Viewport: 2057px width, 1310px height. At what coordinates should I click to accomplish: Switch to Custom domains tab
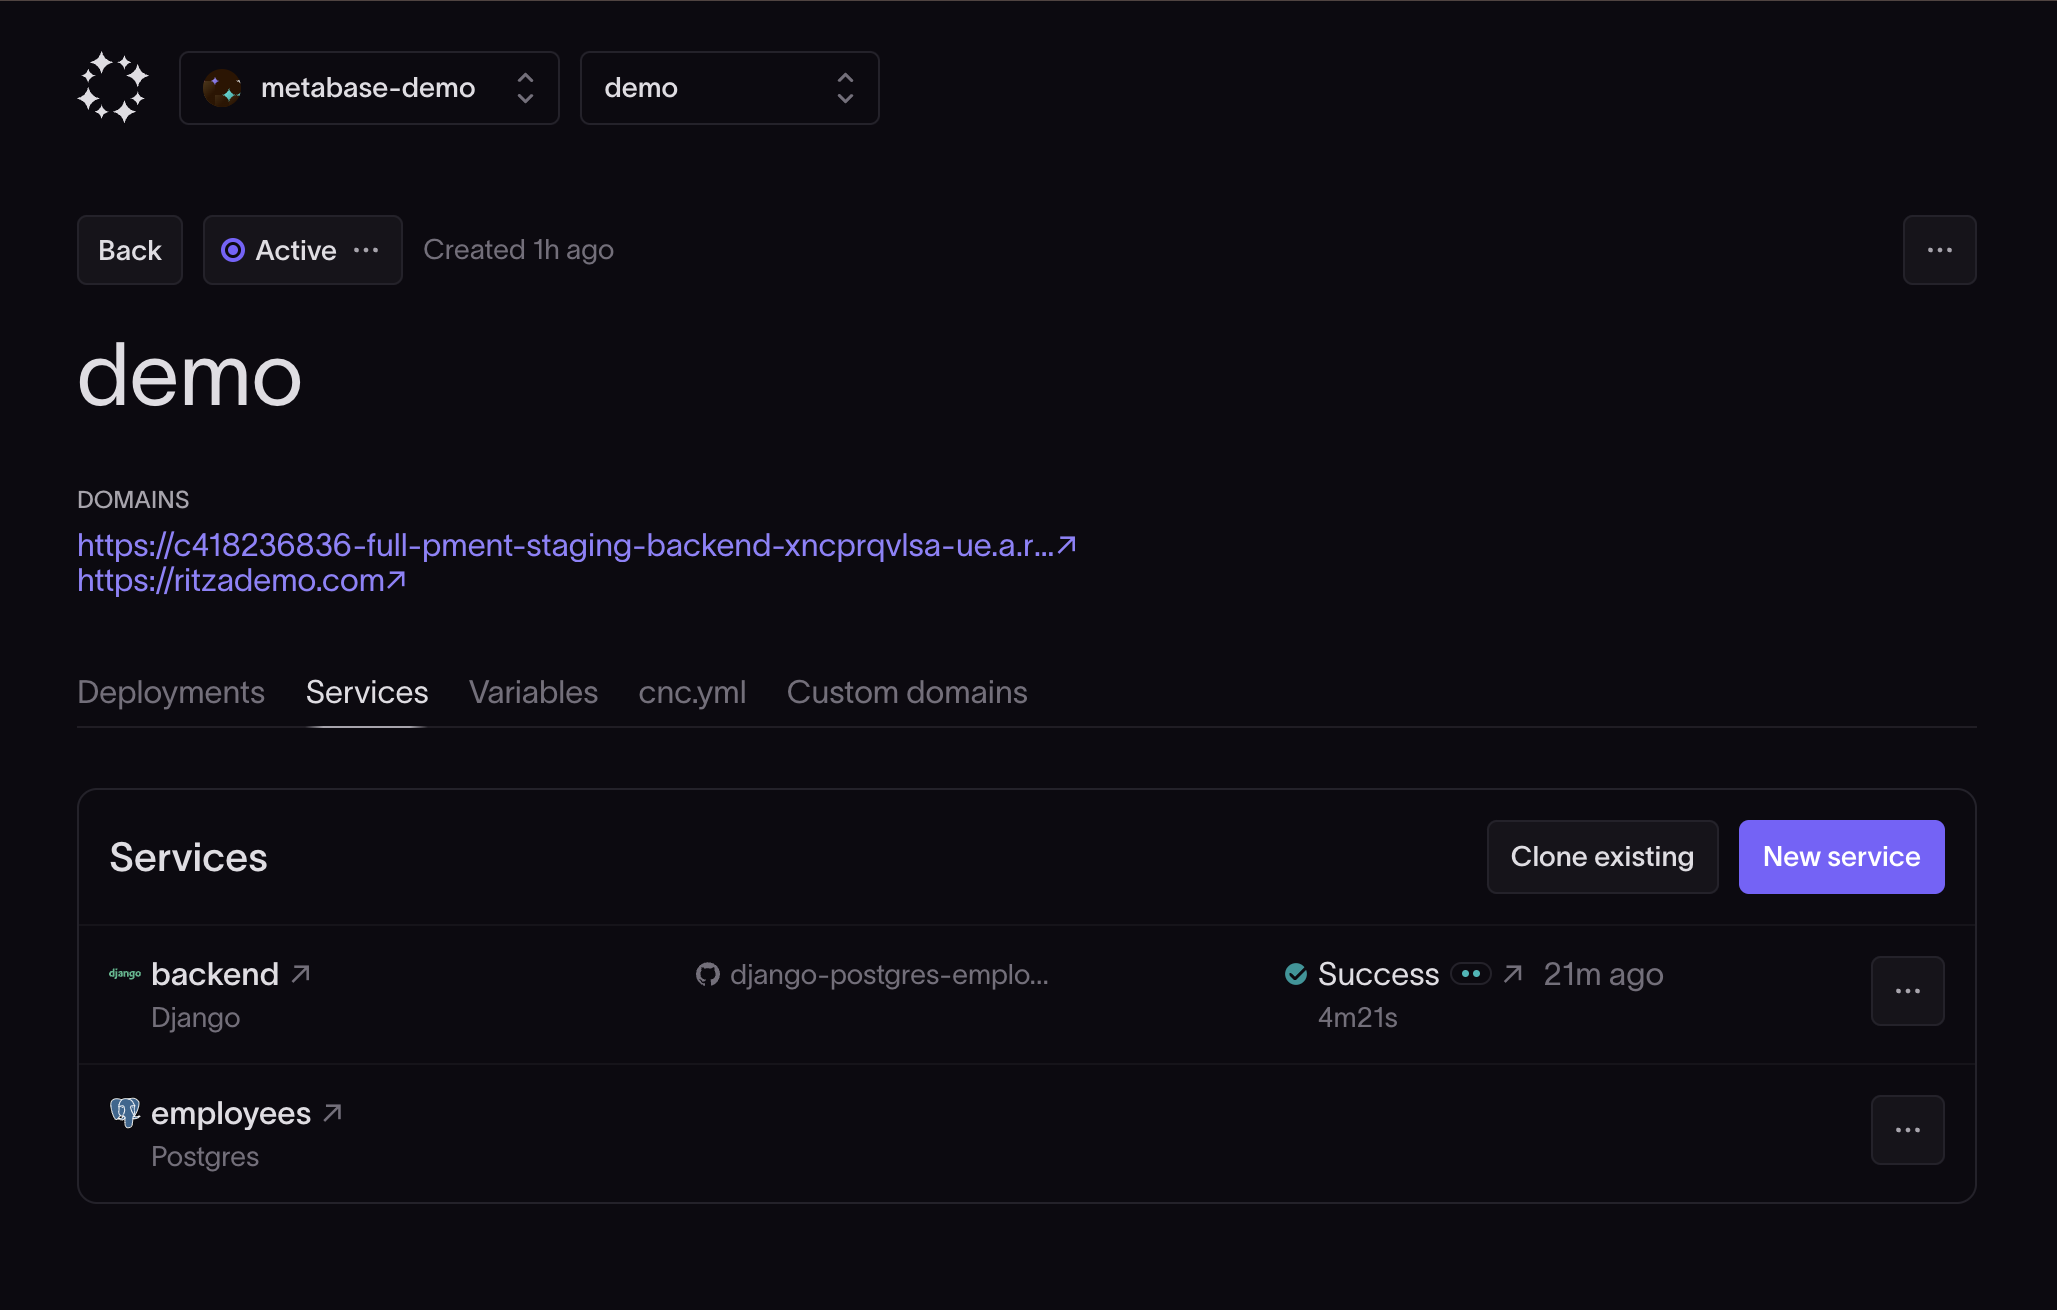(x=907, y=692)
